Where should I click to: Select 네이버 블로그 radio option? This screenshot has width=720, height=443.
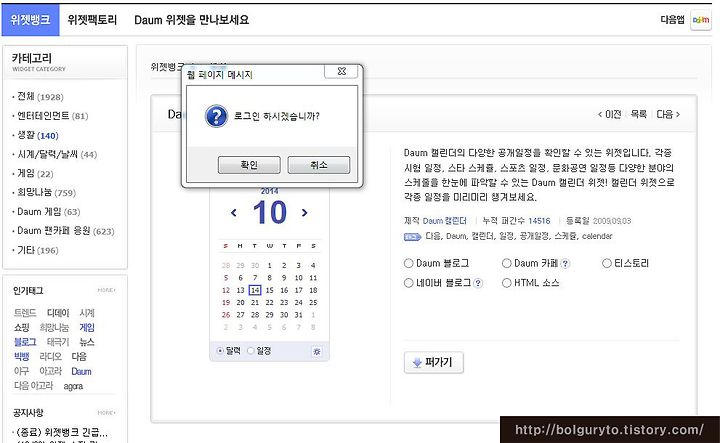(x=408, y=283)
